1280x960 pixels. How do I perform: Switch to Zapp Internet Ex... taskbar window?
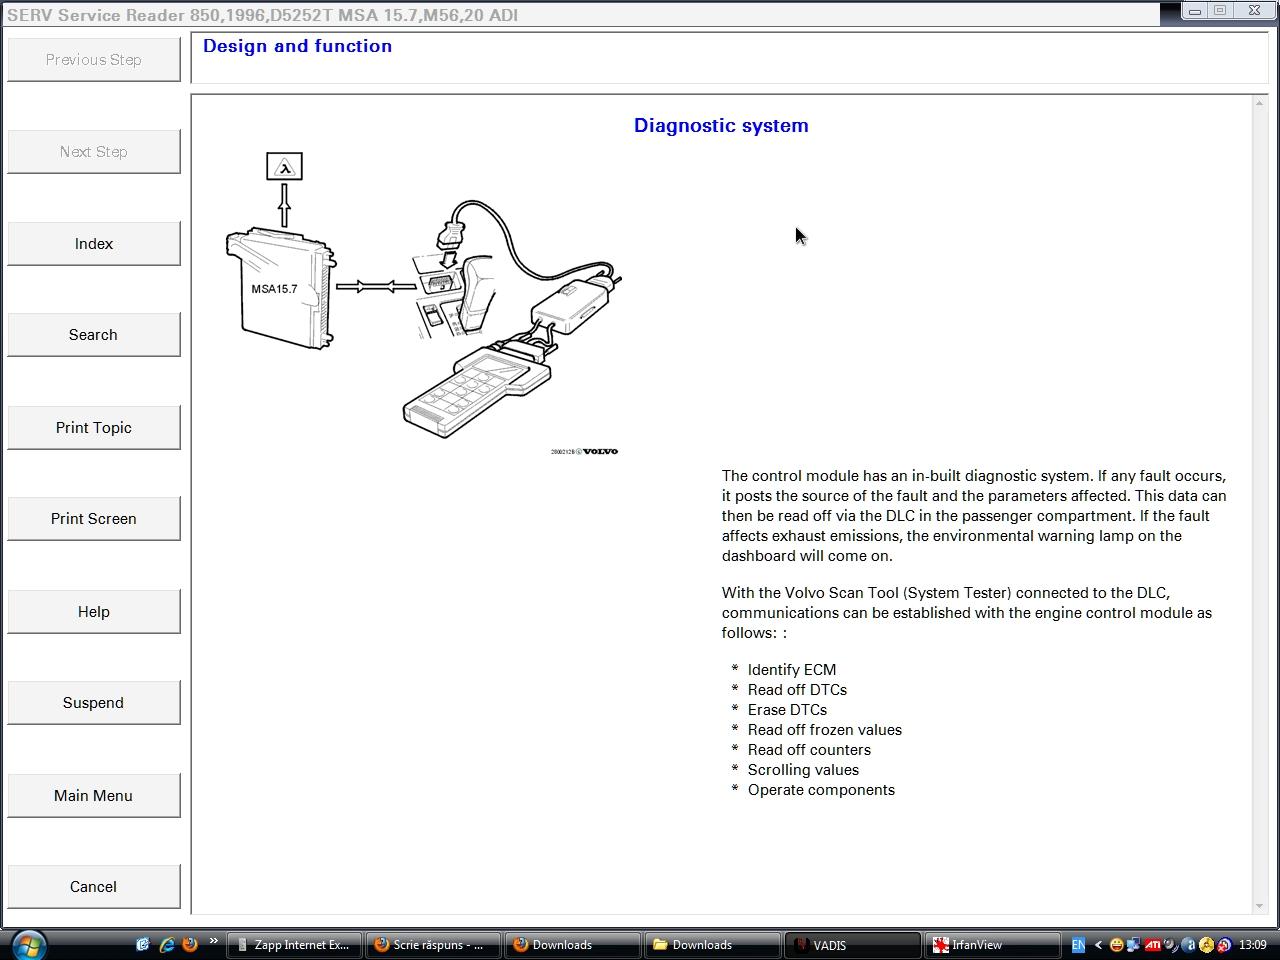(x=294, y=945)
